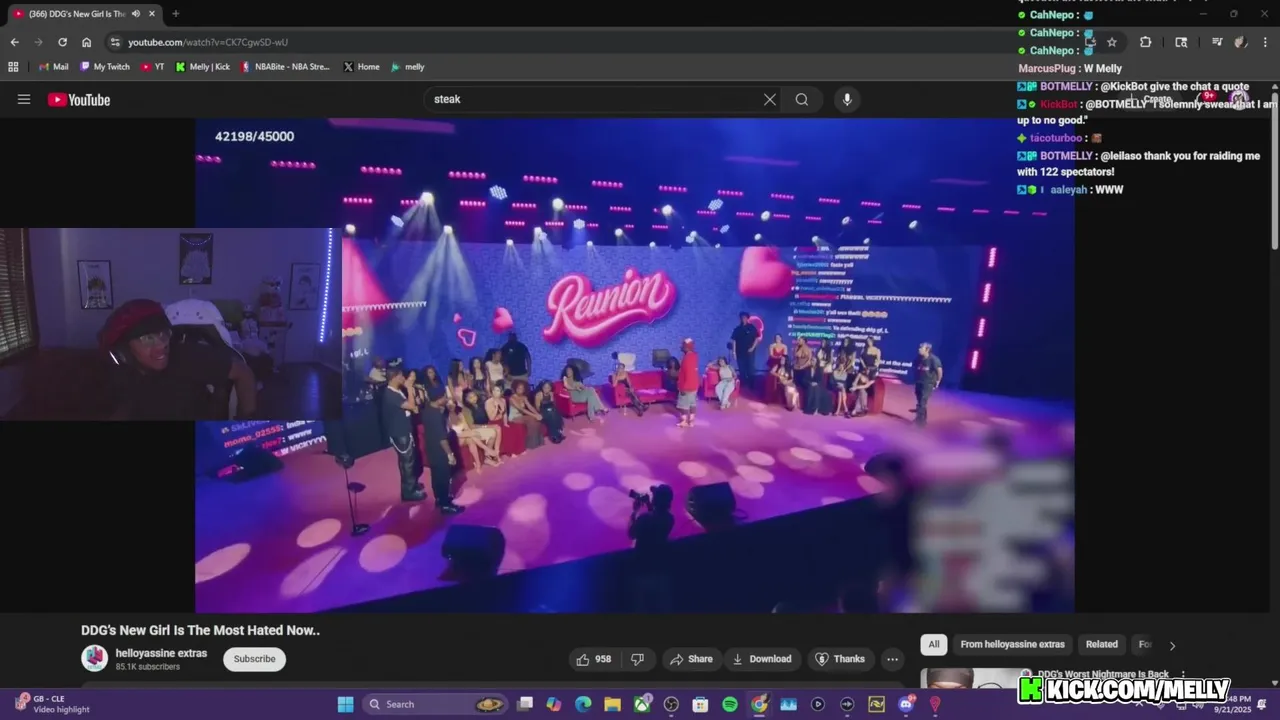Go to the YouTube home logo
The image size is (1280, 720).
(x=79, y=99)
